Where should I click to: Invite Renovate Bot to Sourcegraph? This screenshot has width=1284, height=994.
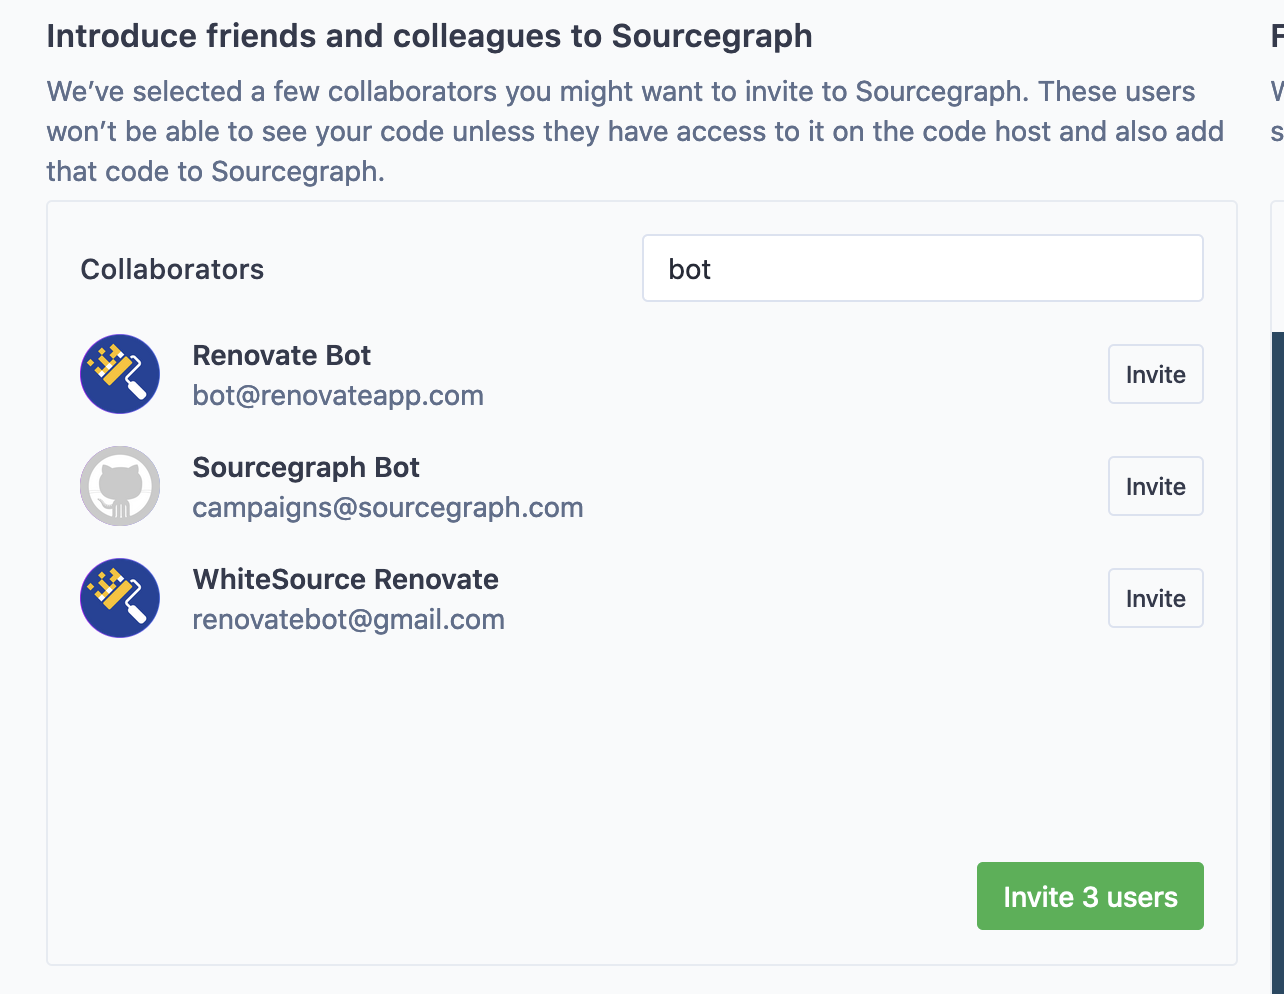[1155, 374]
